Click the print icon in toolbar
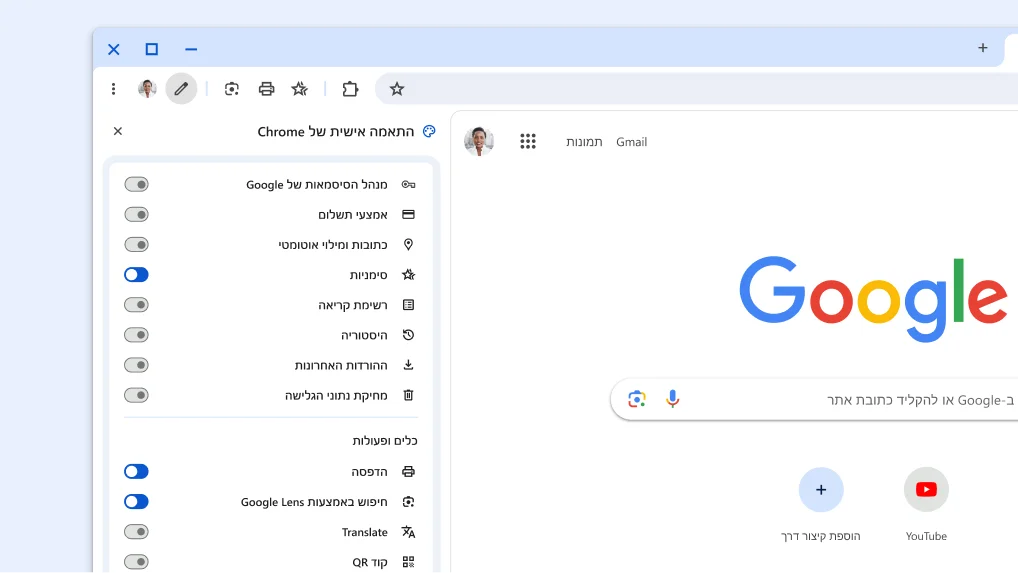 [x=266, y=89]
